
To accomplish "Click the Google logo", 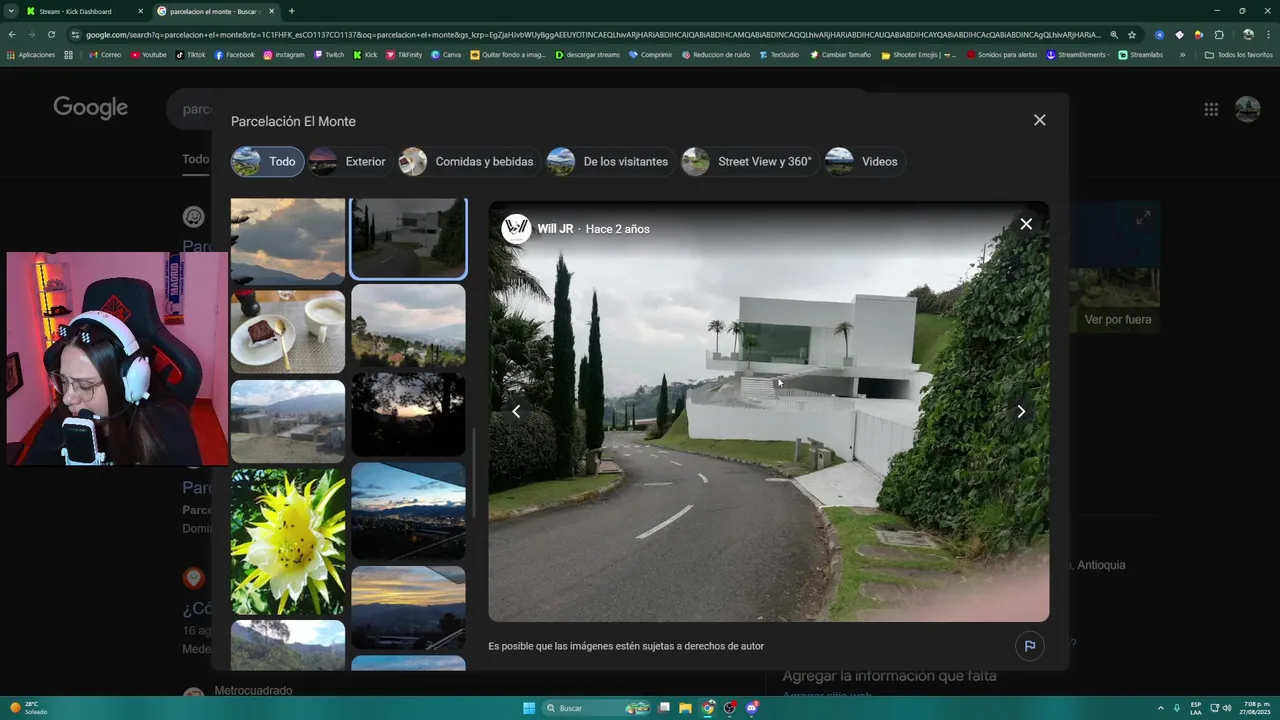I will pyautogui.click(x=91, y=108).
